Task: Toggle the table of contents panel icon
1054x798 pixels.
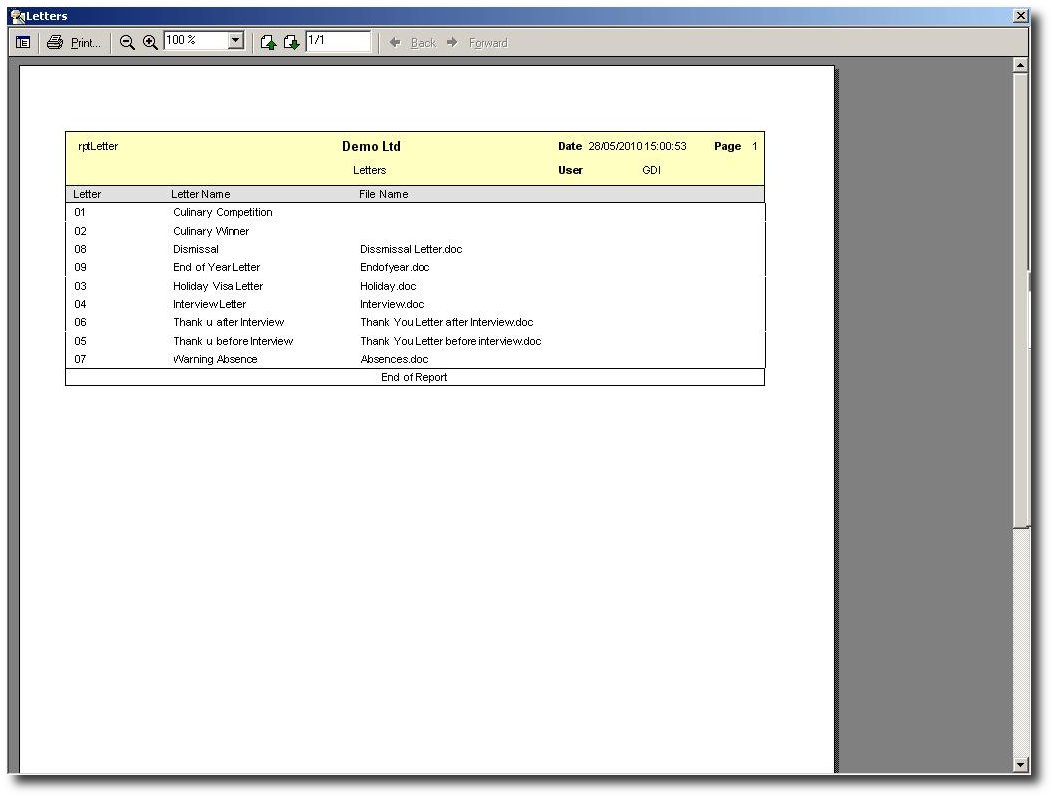Action: pos(23,43)
